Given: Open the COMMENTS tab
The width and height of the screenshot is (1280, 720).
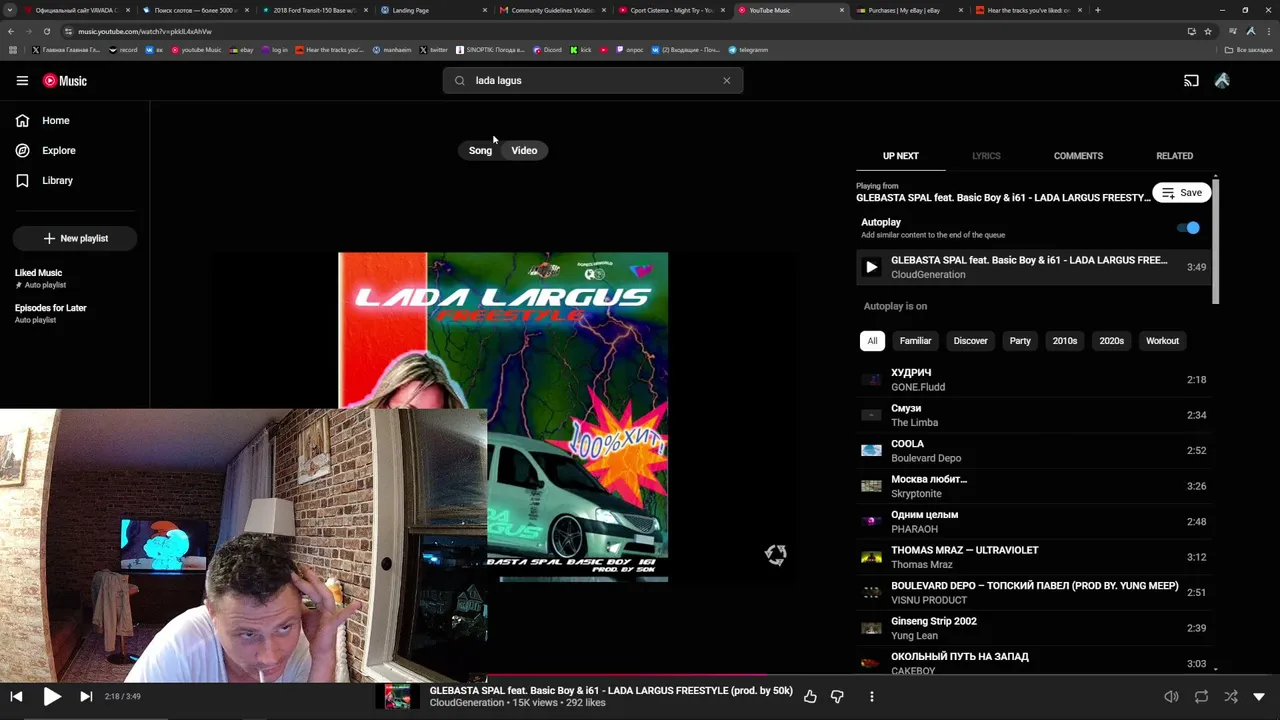Looking at the screenshot, I should click(1078, 156).
